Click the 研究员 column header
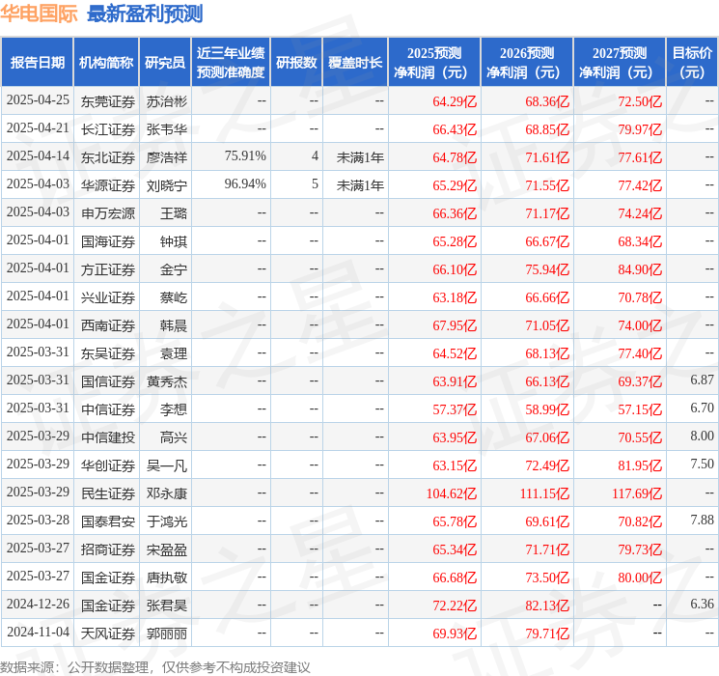The image size is (719, 676). 165,62
